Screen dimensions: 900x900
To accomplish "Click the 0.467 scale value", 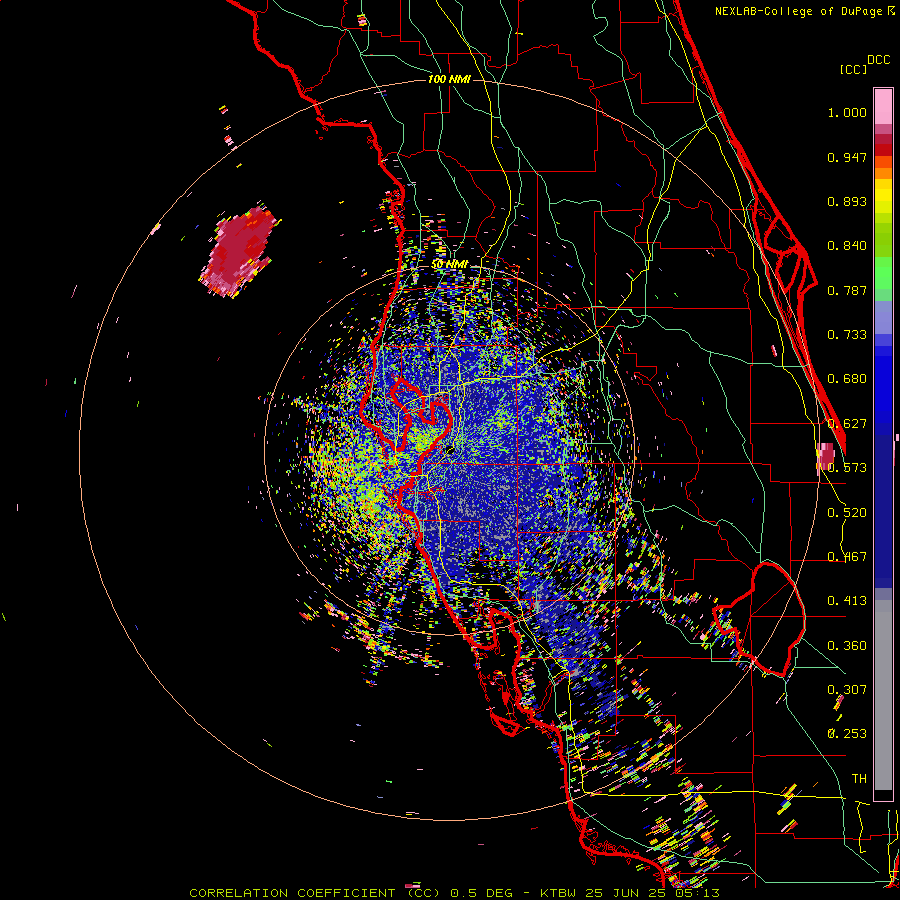I will [847, 557].
